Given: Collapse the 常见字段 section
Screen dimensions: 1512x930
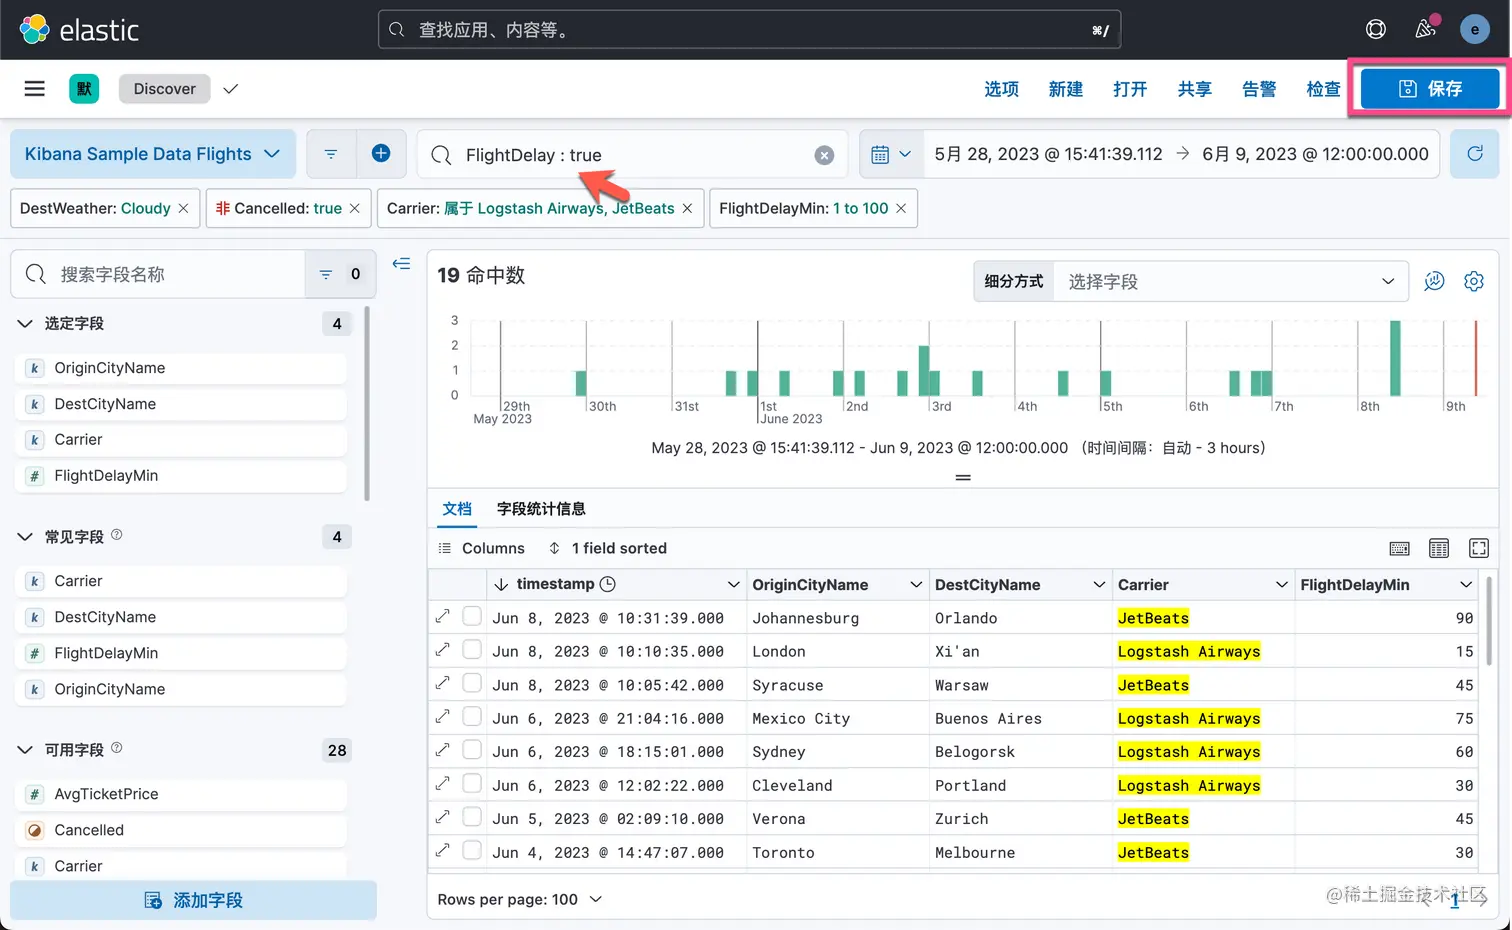Looking at the screenshot, I should click(x=25, y=537).
